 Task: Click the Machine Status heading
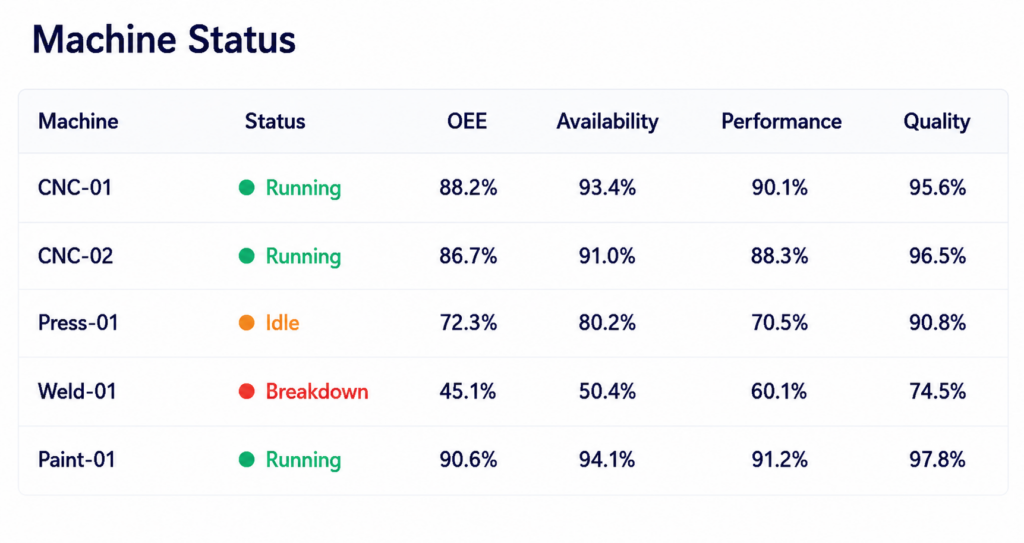coord(164,39)
